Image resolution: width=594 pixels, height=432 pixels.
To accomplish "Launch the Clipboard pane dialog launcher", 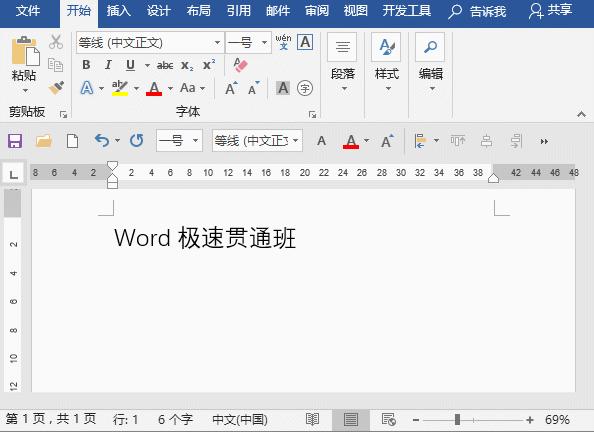I will tap(63, 114).
